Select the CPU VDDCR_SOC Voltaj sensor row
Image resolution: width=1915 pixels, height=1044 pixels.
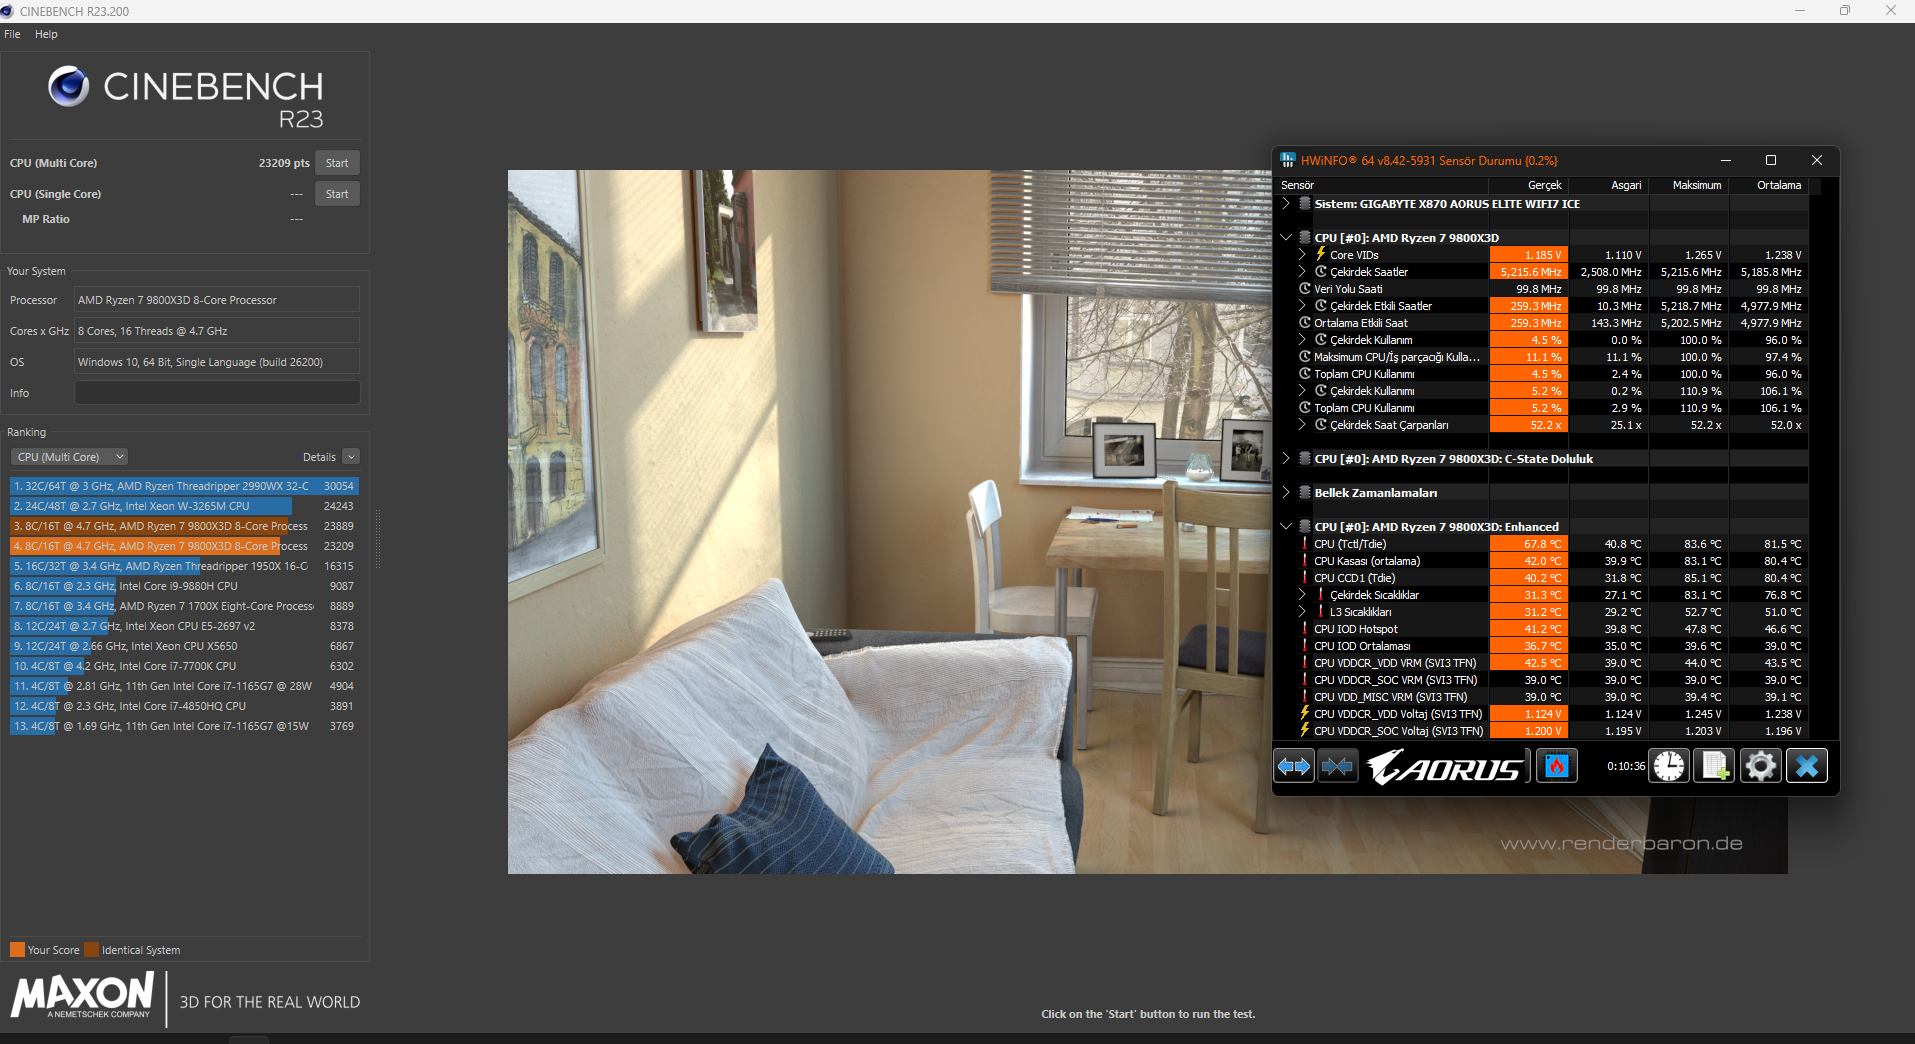coord(1543,731)
